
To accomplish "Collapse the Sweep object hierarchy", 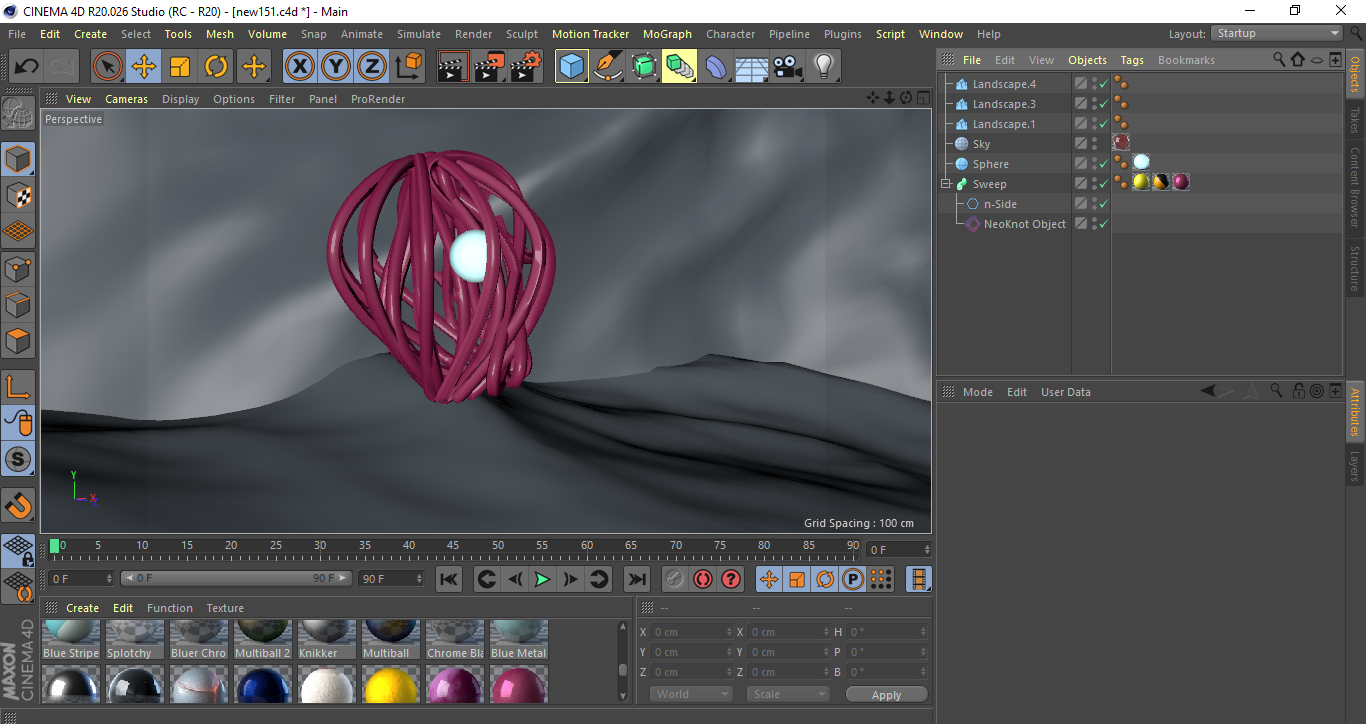I will pyautogui.click(x=945, y=184).
